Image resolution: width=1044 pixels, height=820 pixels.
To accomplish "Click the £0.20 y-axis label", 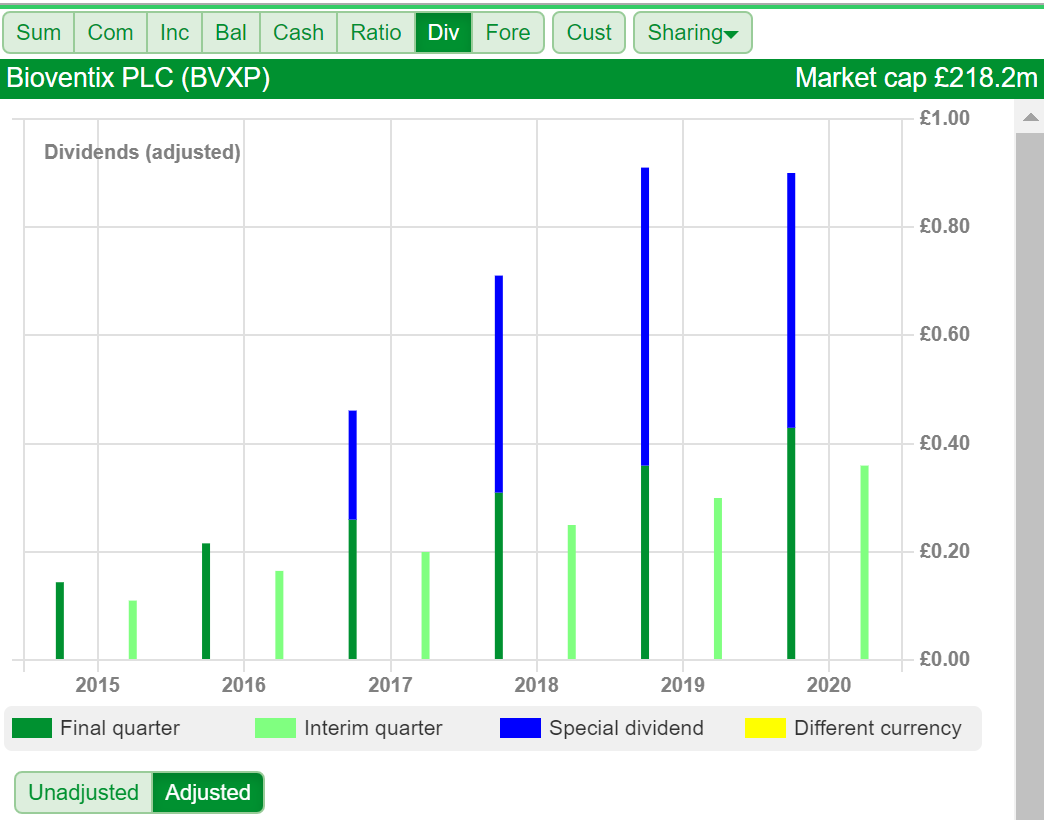I will tap(944, 551).
